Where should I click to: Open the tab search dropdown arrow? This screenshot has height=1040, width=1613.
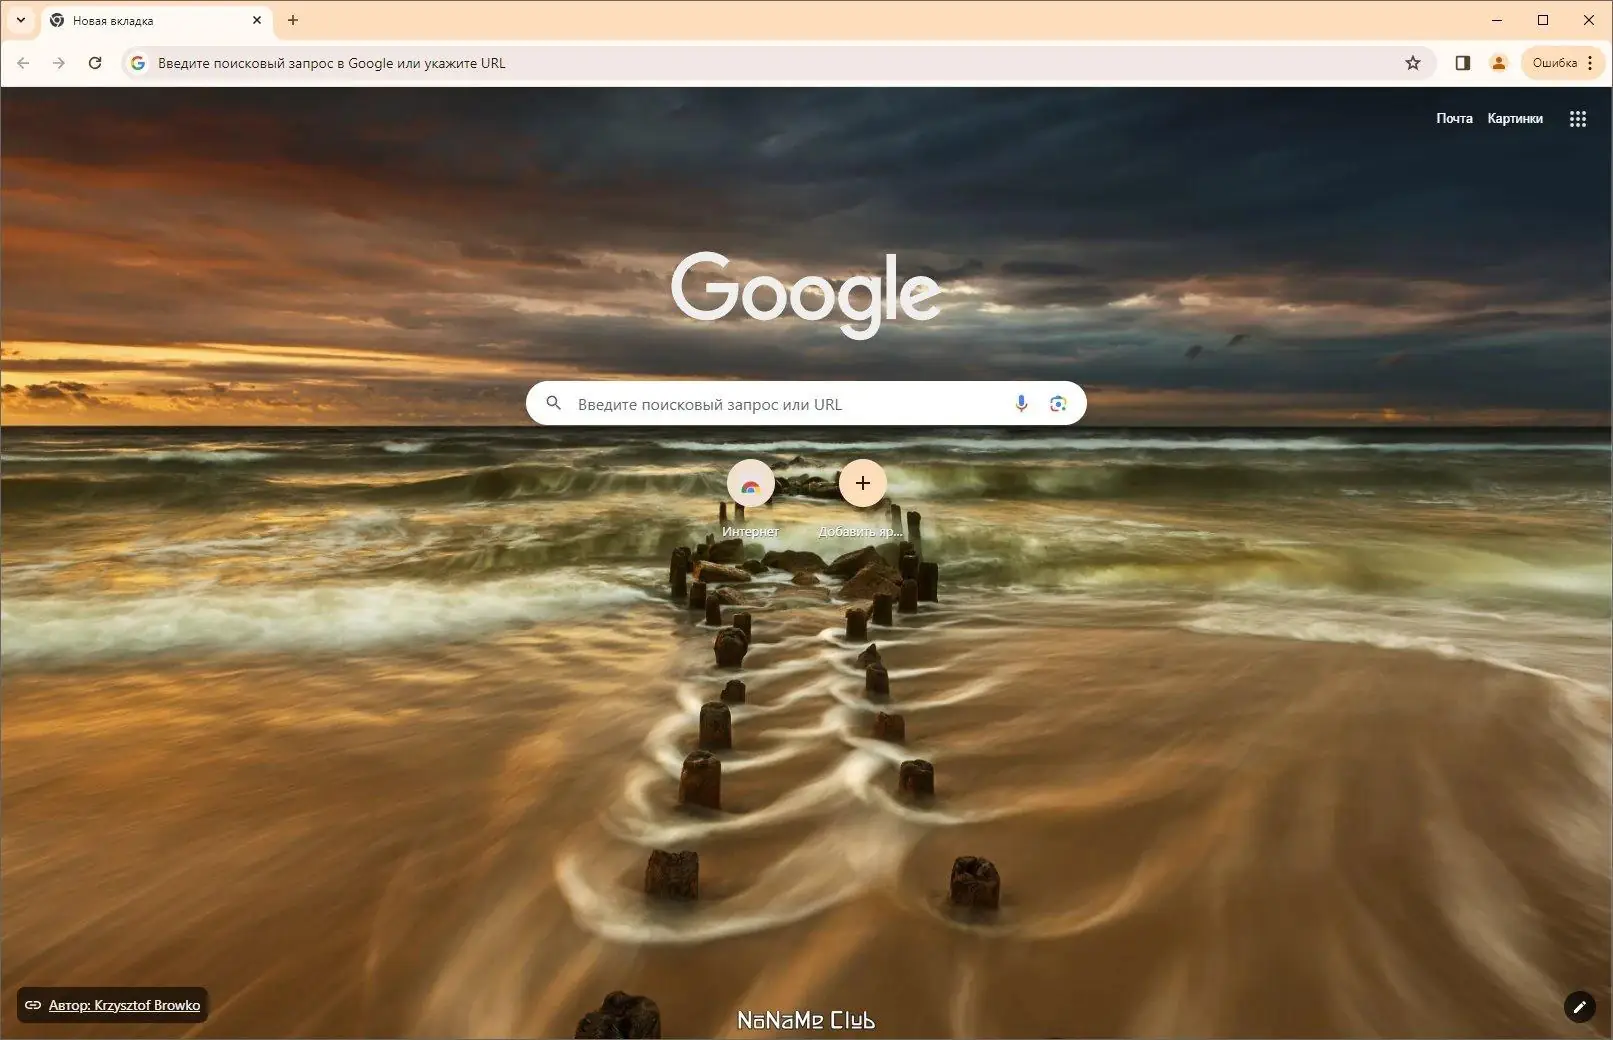[x=20, y=20]
